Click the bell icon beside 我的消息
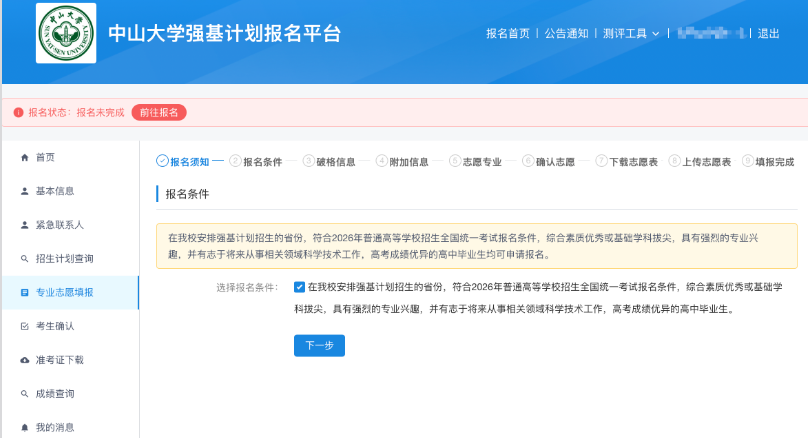808x438 pixels. (x=25, y=427)
